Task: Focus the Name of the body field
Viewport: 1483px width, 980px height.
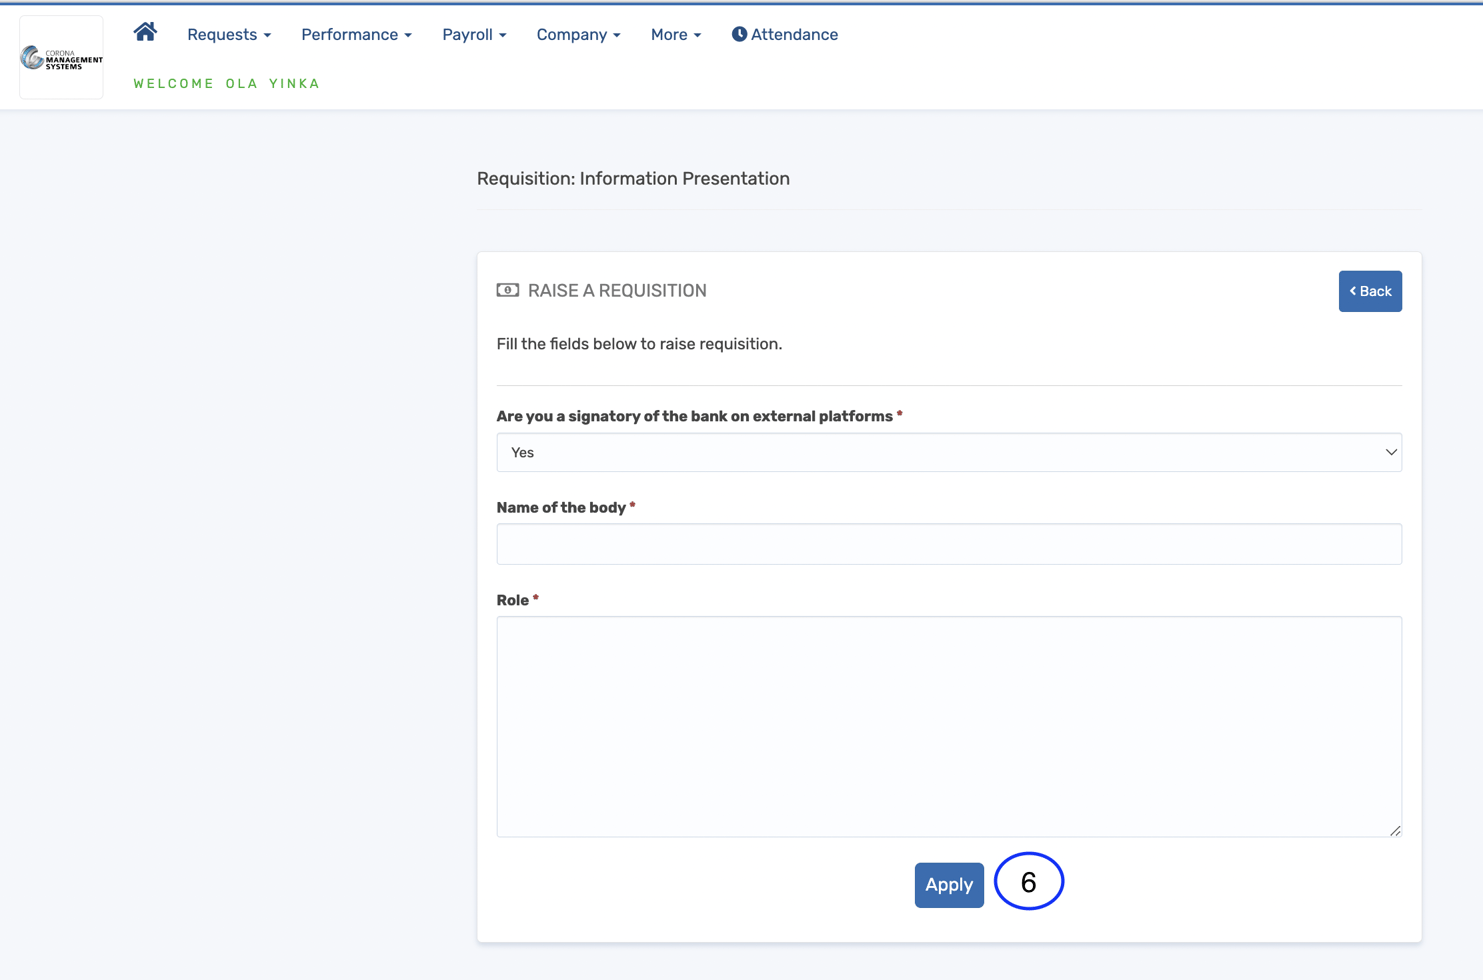Action: pyautogui.click(x=949, y=543)
